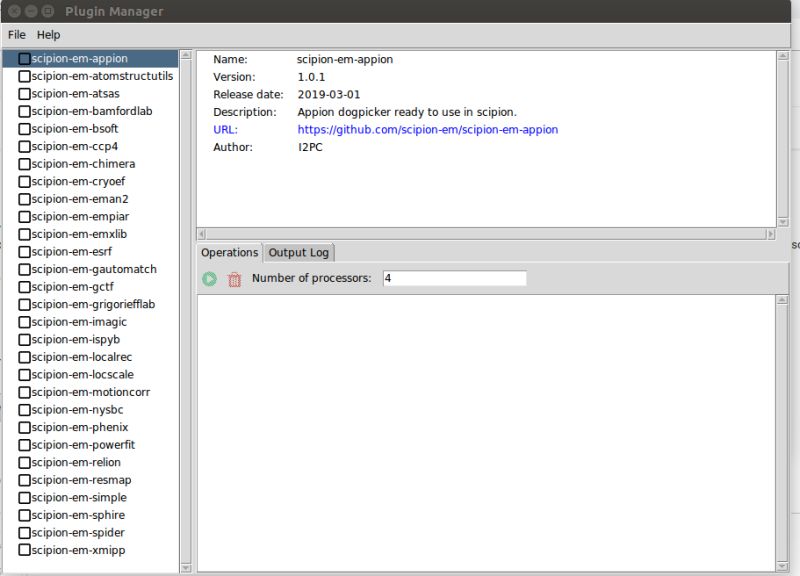This screenshot has height=576, width=800.
Task: Enable the scipion-em-xmipp plugin
Action: 24,550
